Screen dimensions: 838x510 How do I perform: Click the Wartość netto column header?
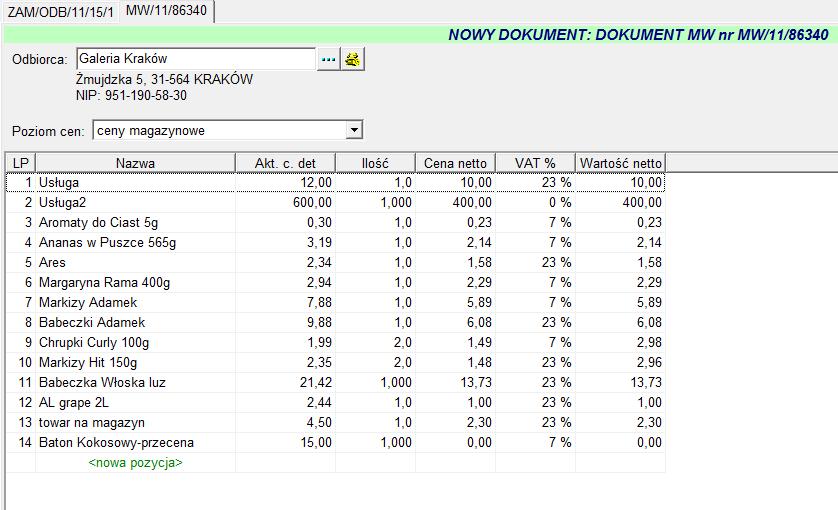pos(620,163)
